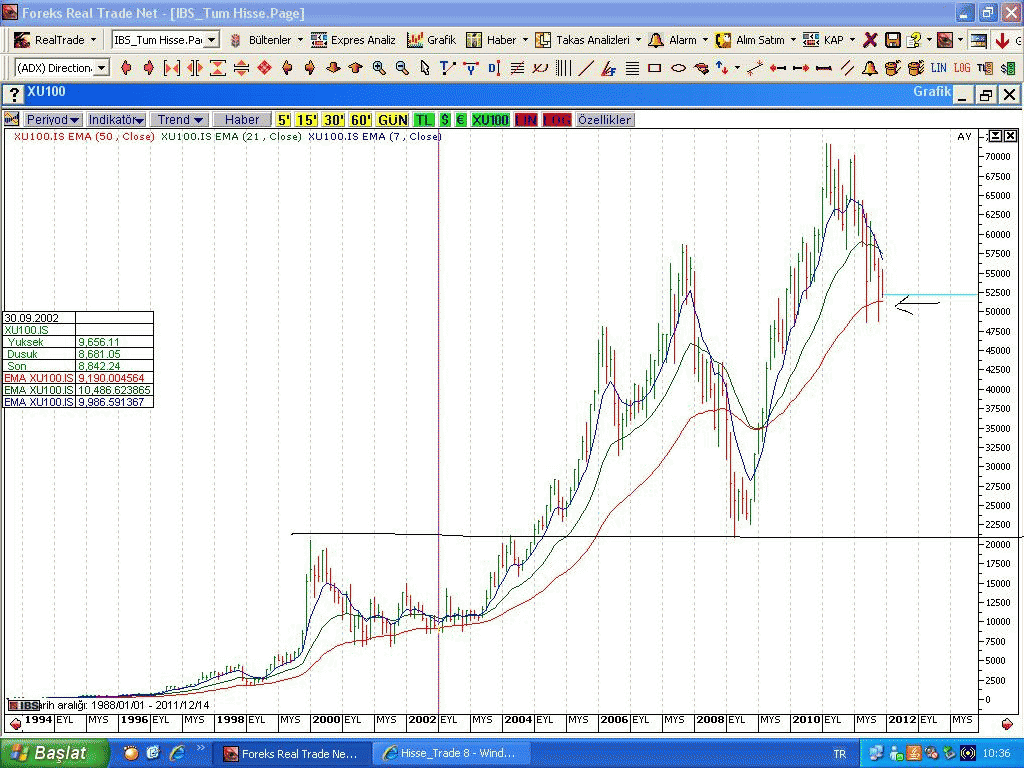
Task: Expand the KAP dropdown
Action: click(852, 40)
